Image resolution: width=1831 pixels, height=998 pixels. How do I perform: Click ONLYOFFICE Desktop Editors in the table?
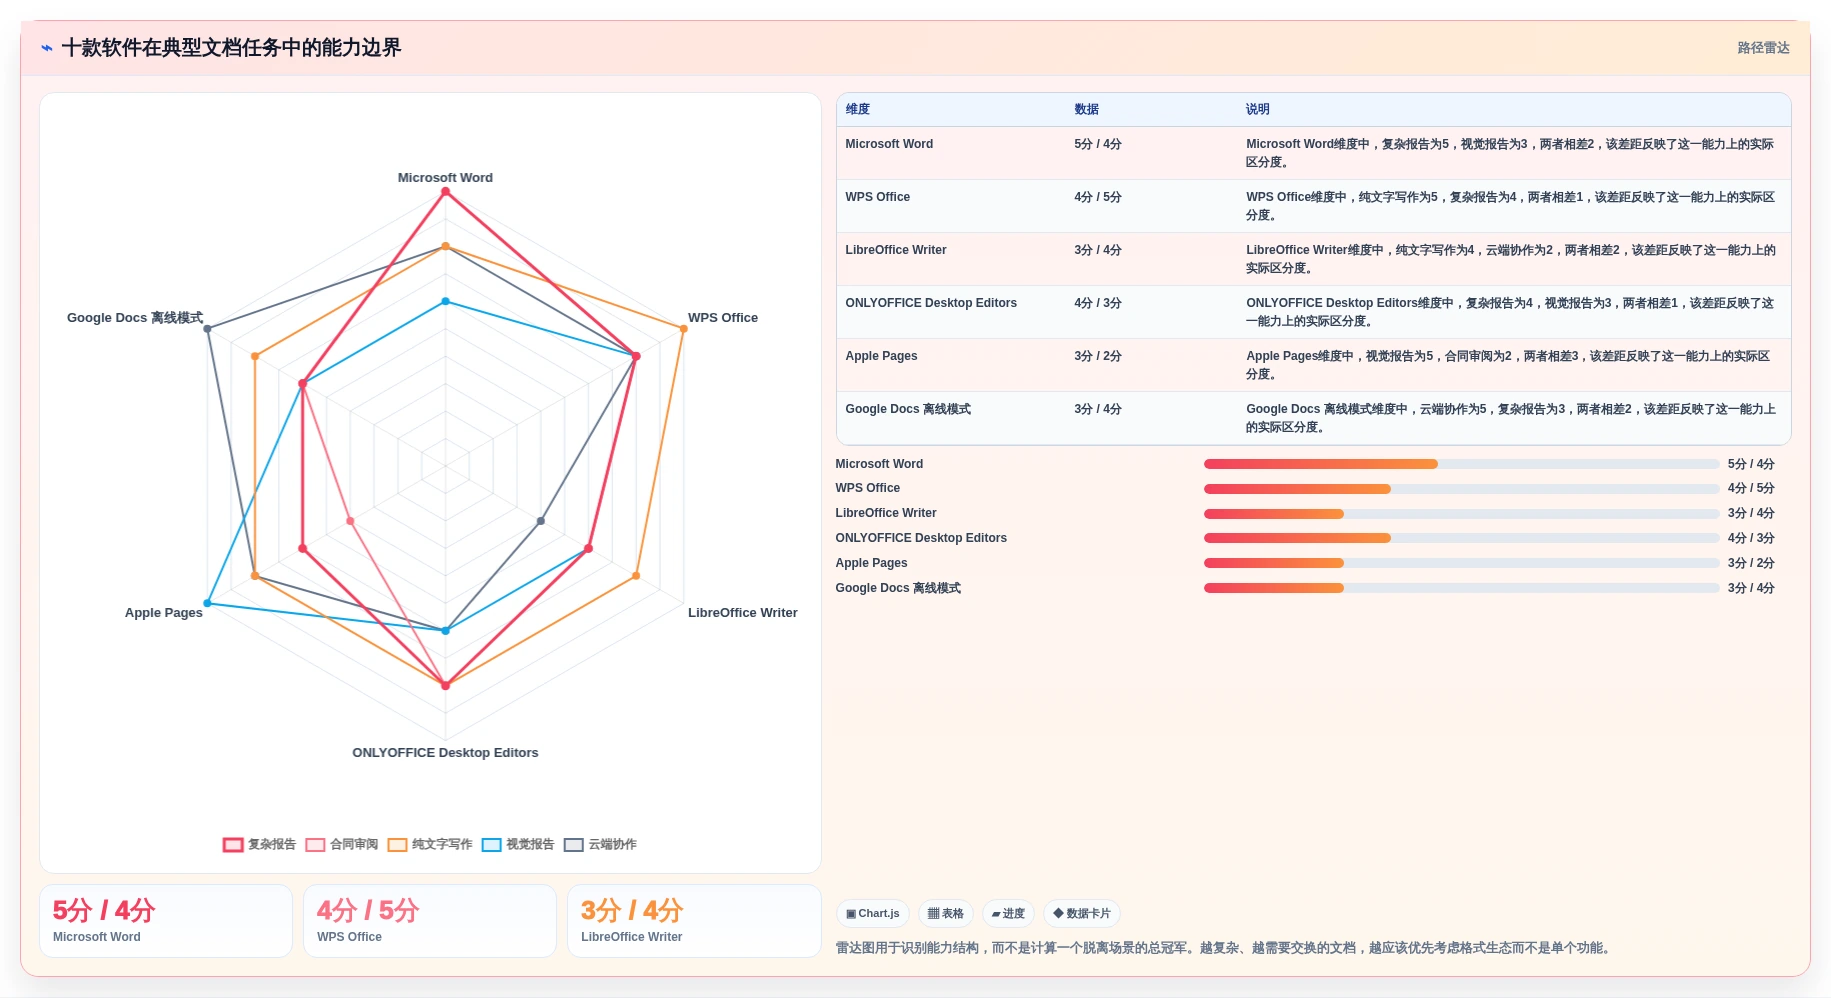(x=931, y=303)
